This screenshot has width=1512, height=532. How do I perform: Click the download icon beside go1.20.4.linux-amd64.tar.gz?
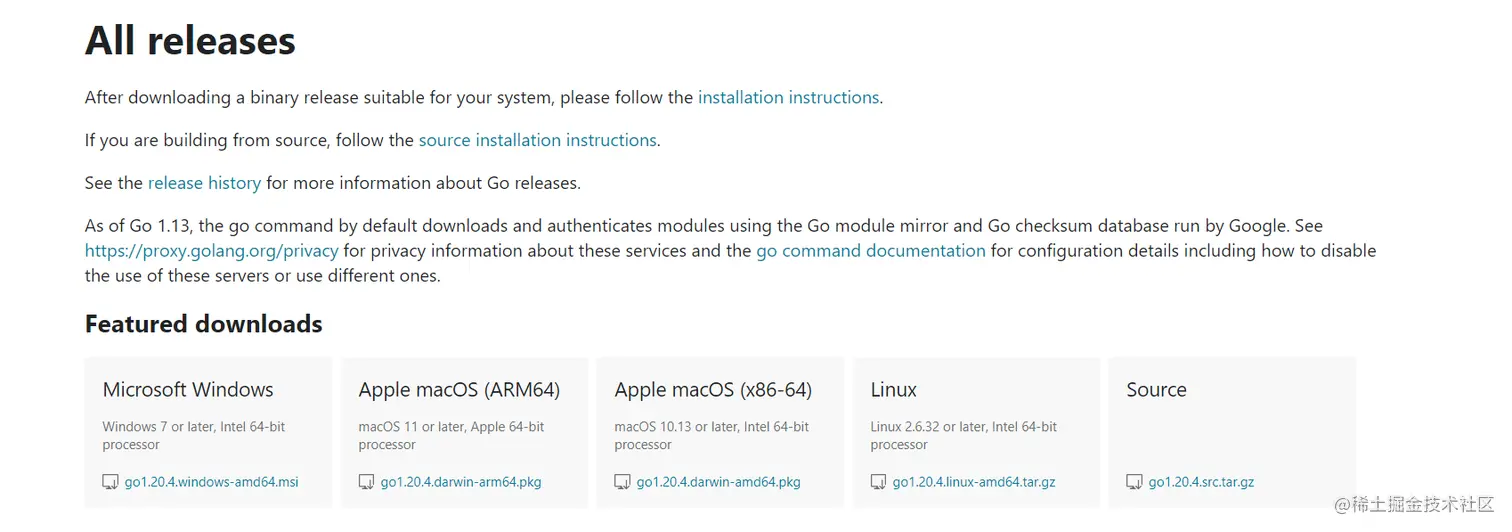point(878,482)
